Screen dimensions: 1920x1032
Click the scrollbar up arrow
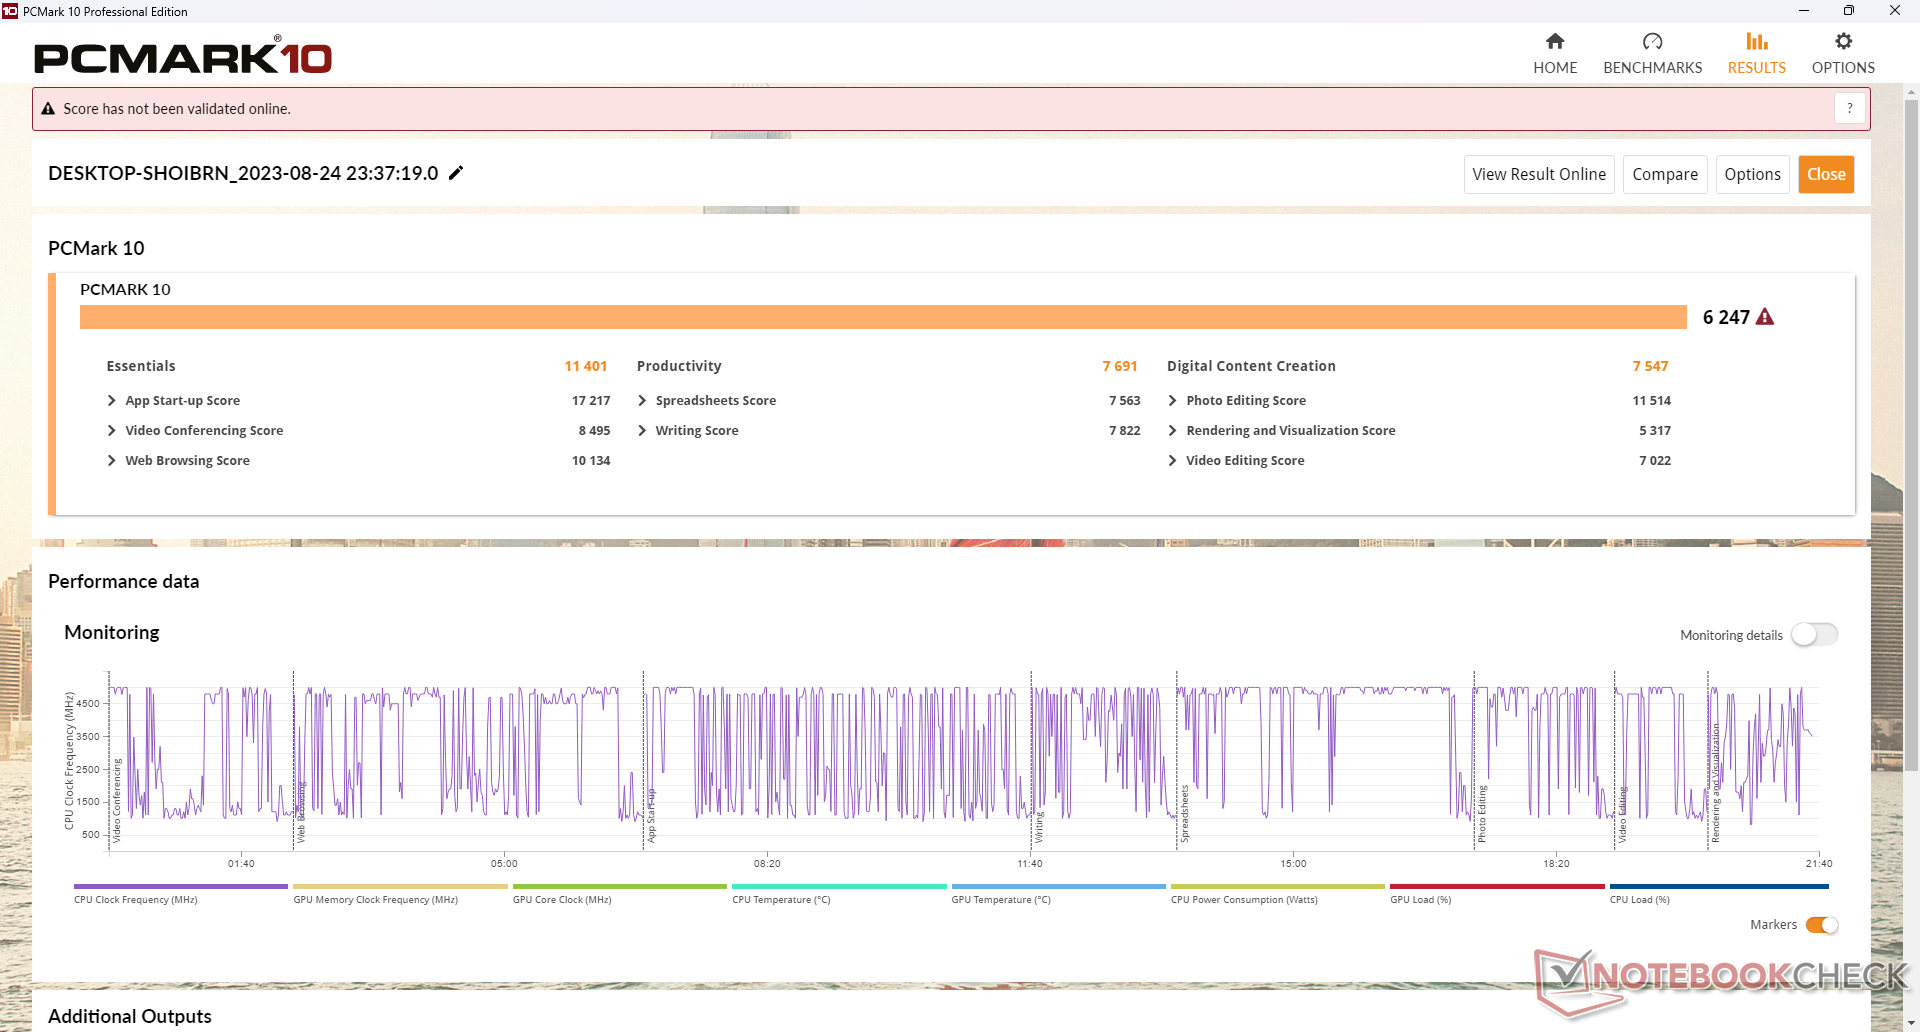point(1911,92)
